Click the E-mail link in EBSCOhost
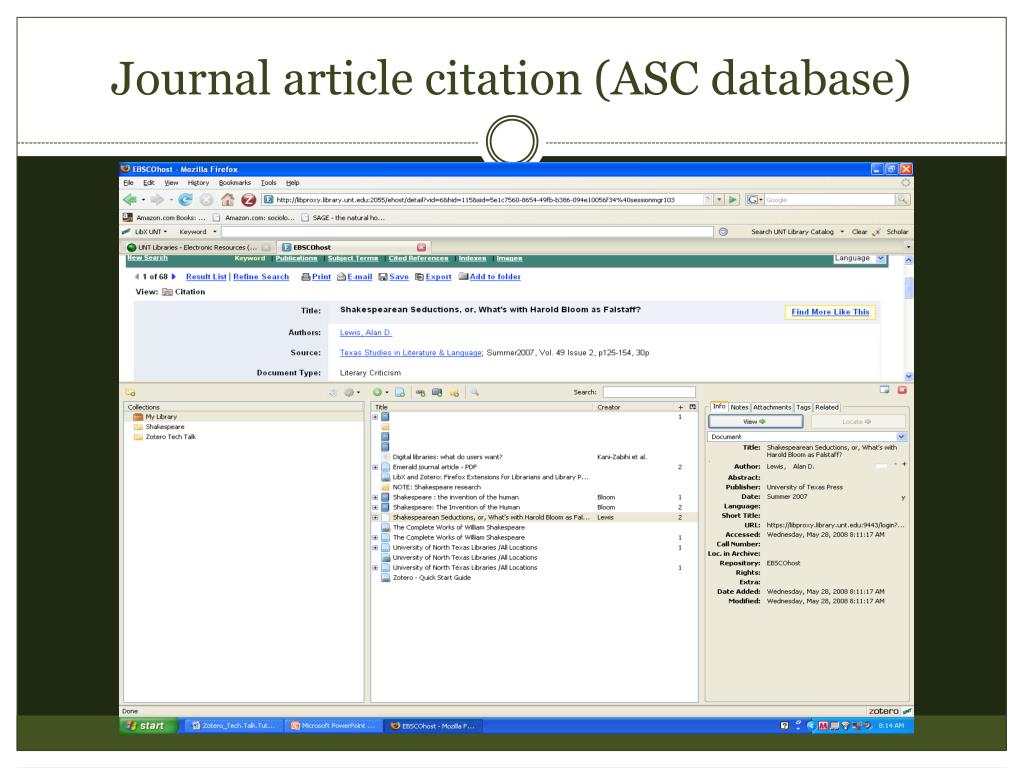 point(355,277)
